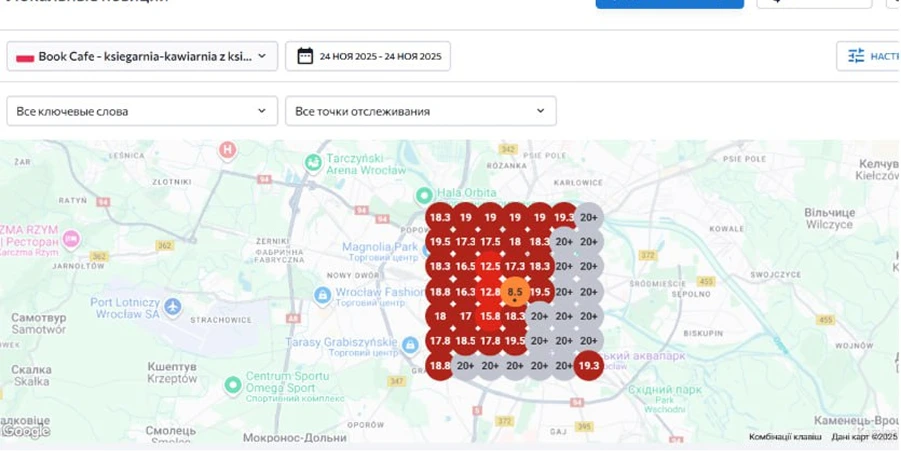Screen dimensions: 902x451
Task: Click the Tarasy Grabiszyńskie shopping icon
Action: (x=410, y=345)
